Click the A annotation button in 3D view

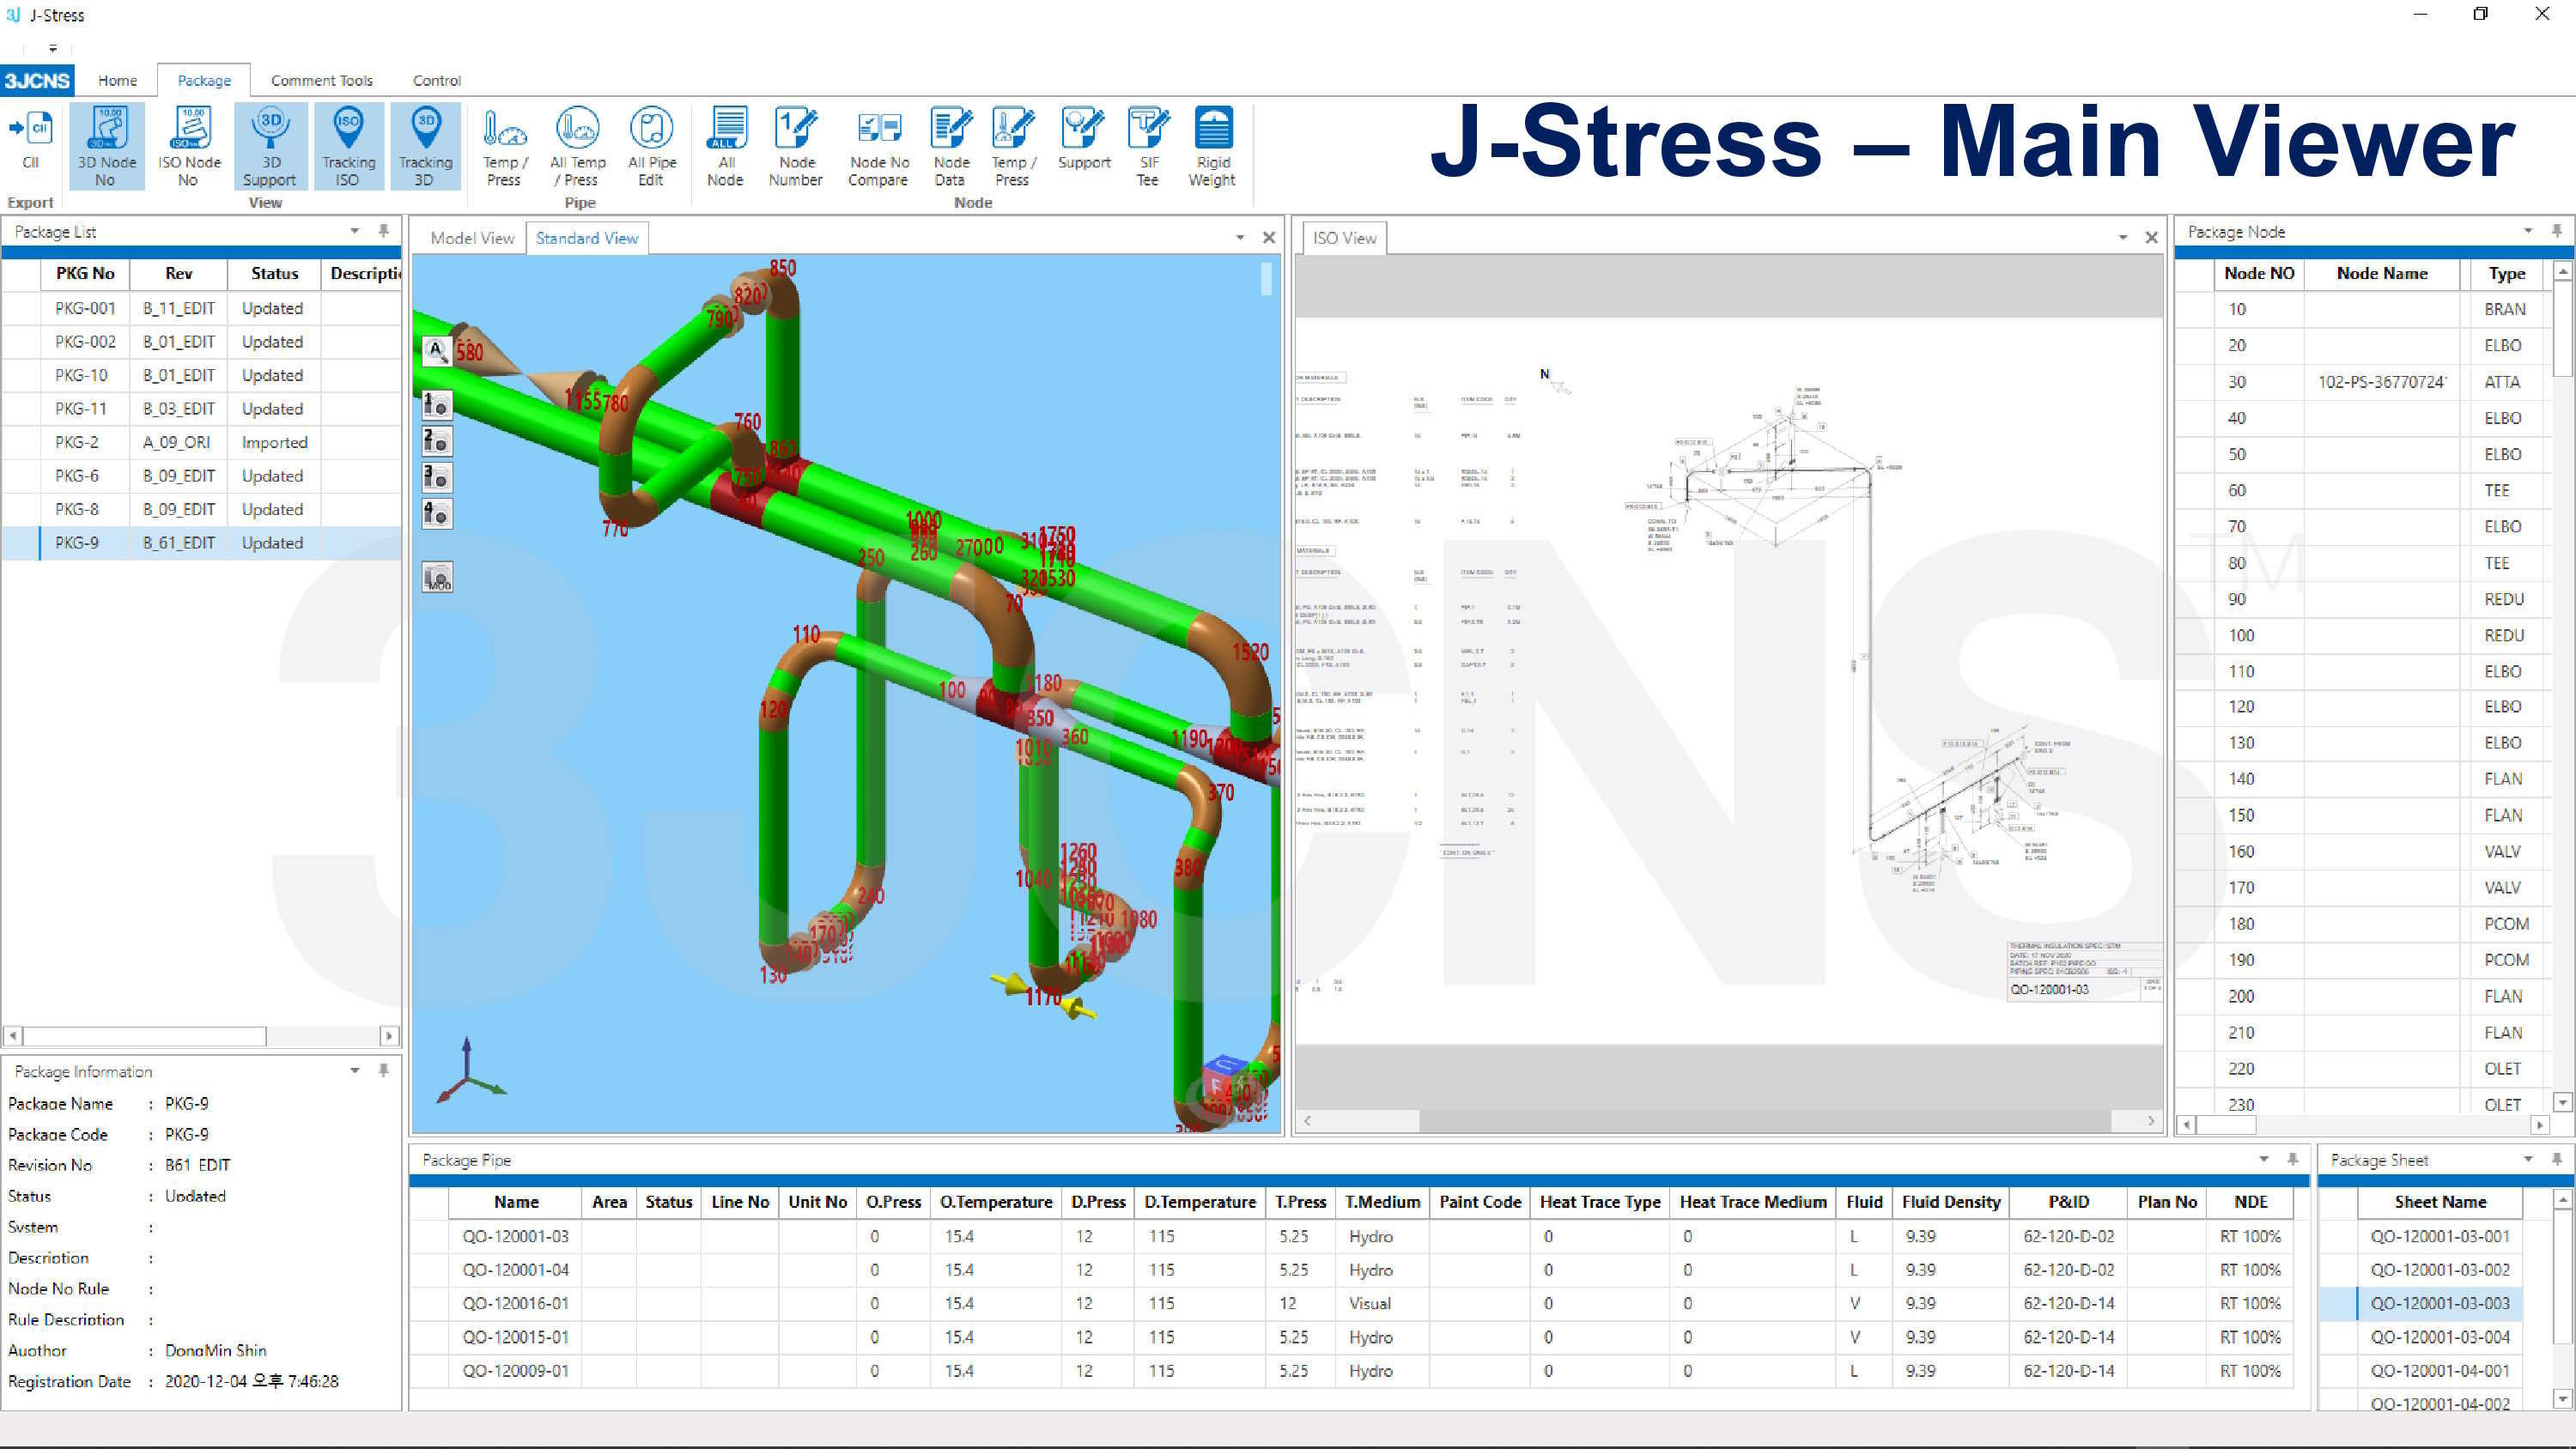pos(437,350)
